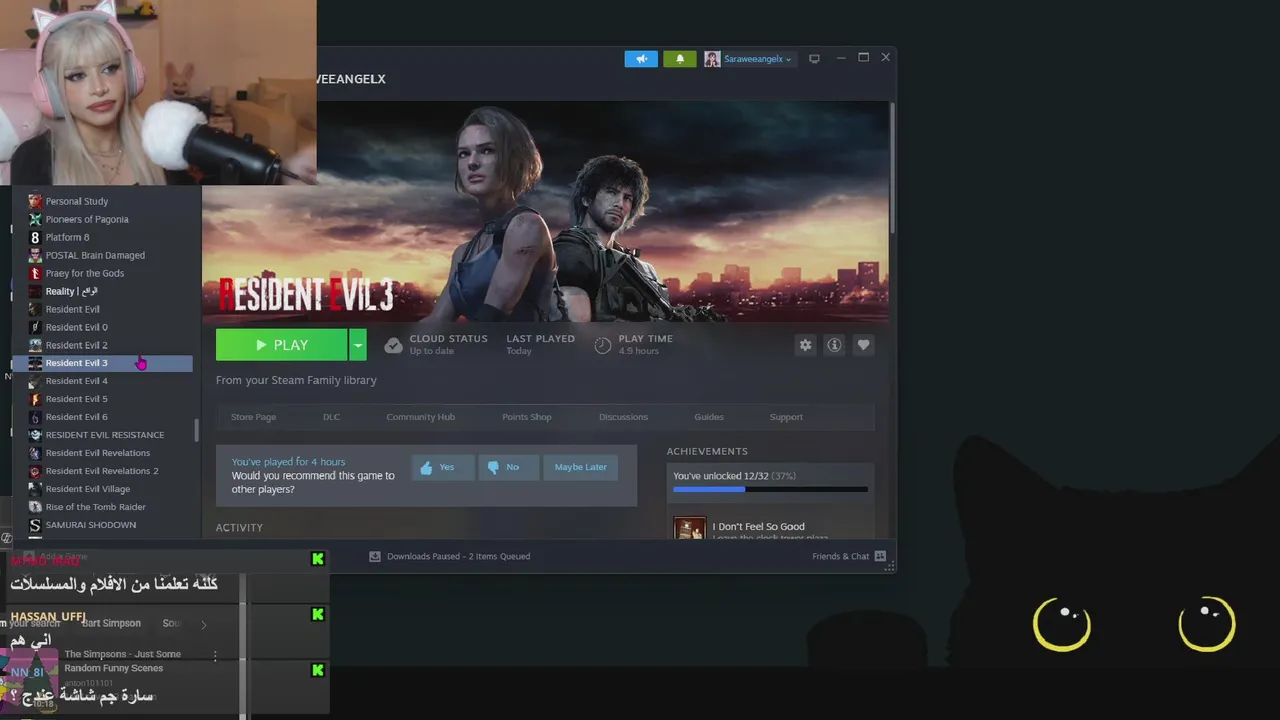The image size is (1280, 720).
Task: Open the game info icon
Action: pos(834,345)
